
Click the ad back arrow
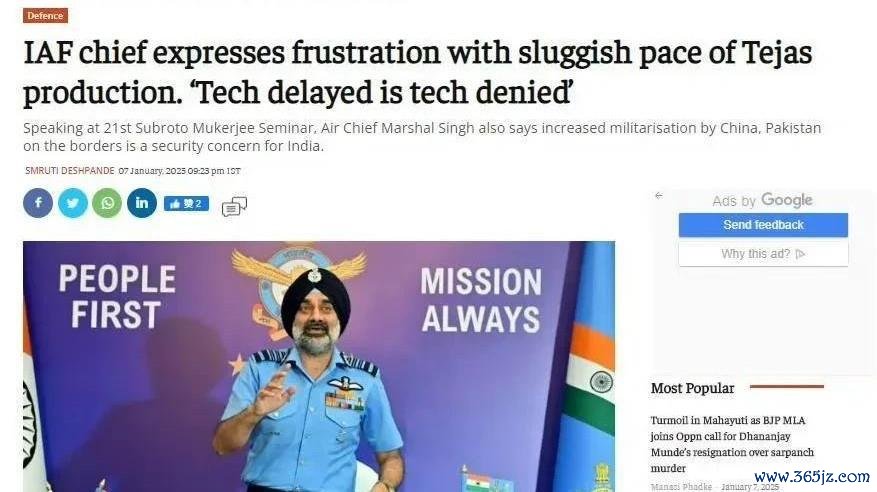pyautogui.click(x=659, y=196)
